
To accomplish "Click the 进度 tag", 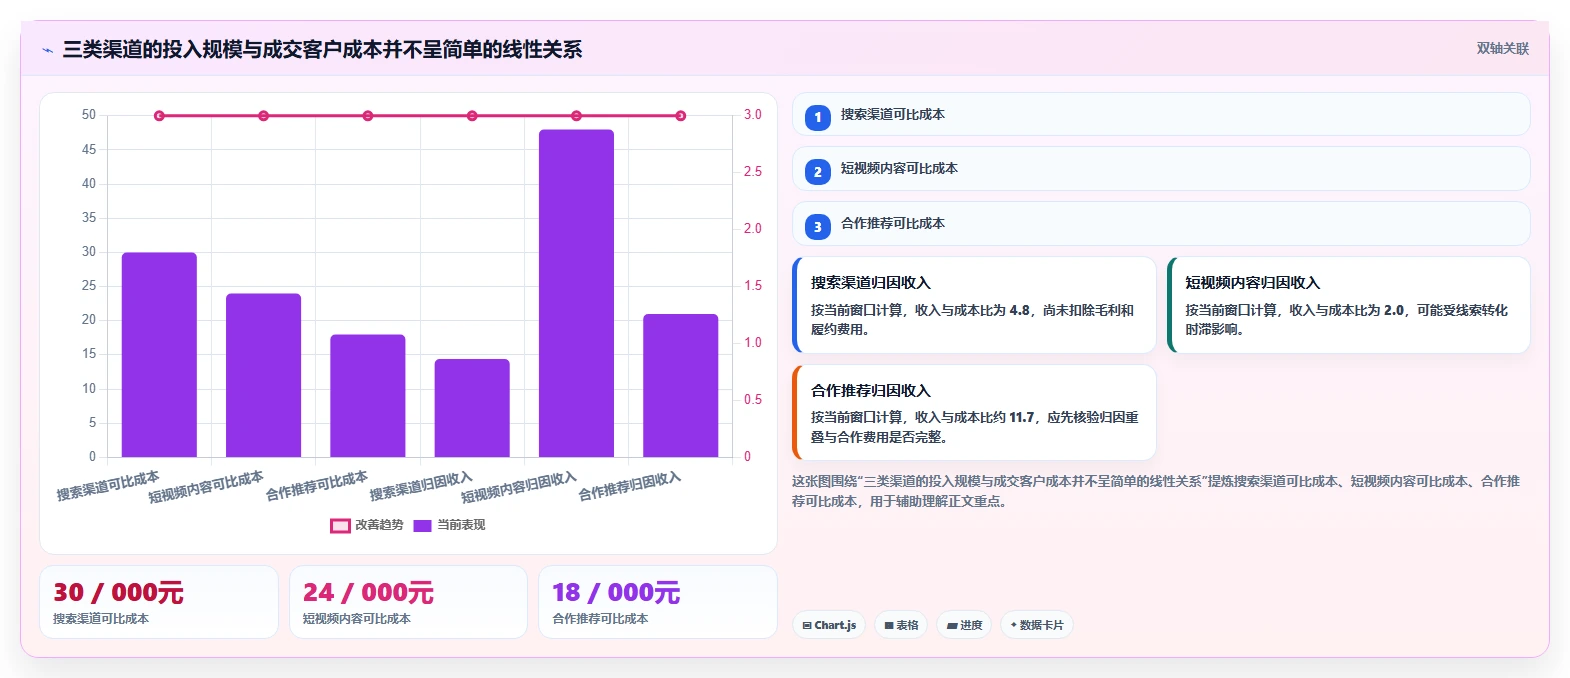I will 965,625.
